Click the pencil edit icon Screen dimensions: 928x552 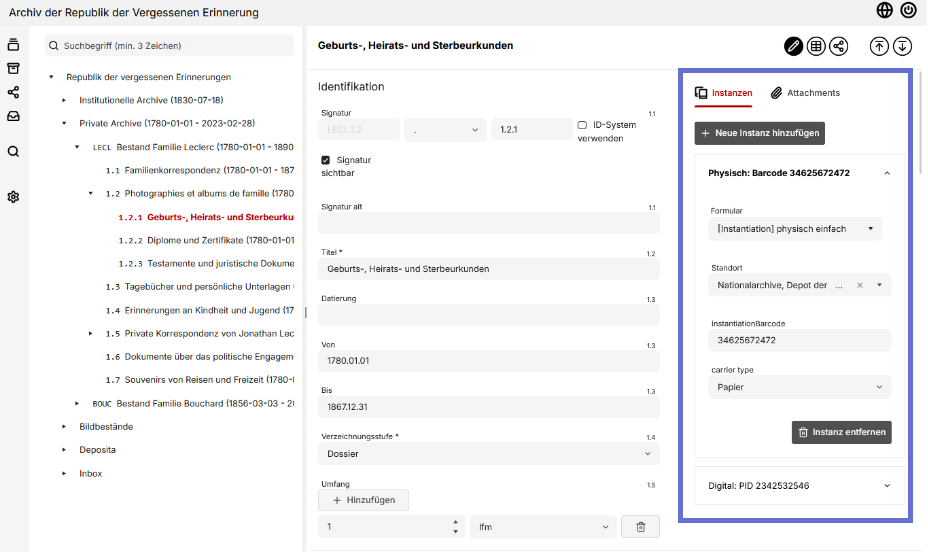coord(793,46)
